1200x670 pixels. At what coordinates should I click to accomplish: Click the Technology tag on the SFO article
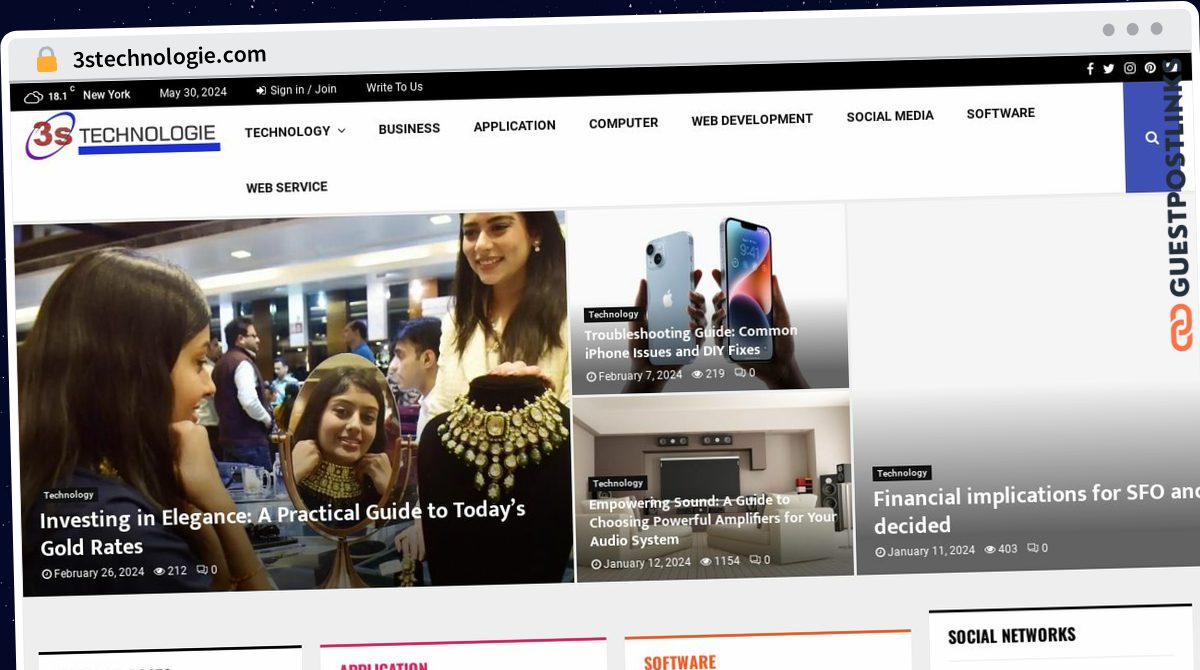[x=902, y=473]
